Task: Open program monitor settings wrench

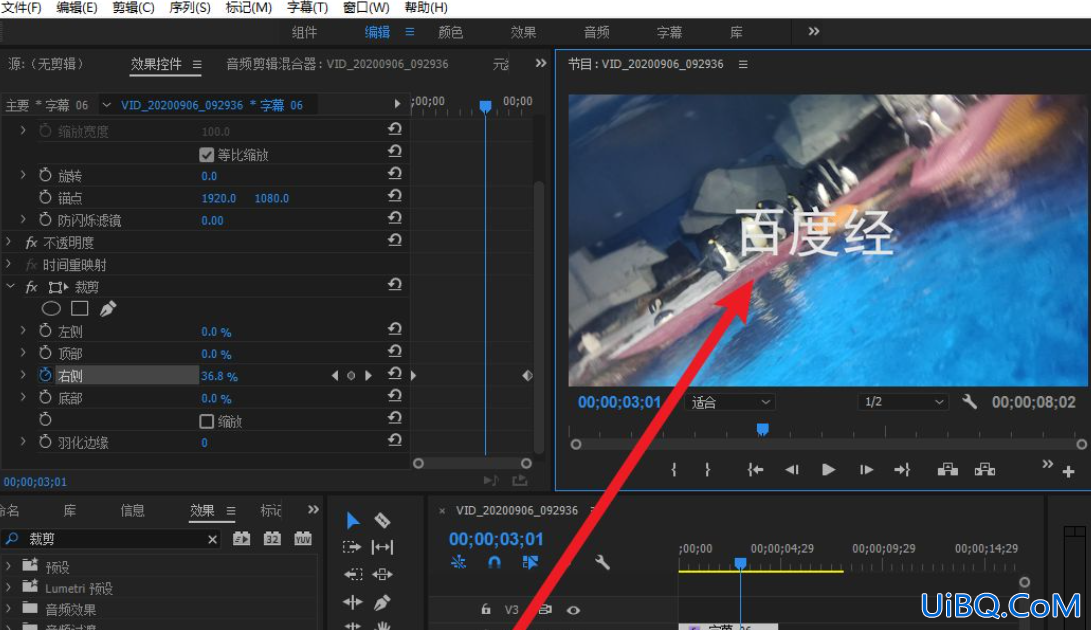Action: pos(969,402)
